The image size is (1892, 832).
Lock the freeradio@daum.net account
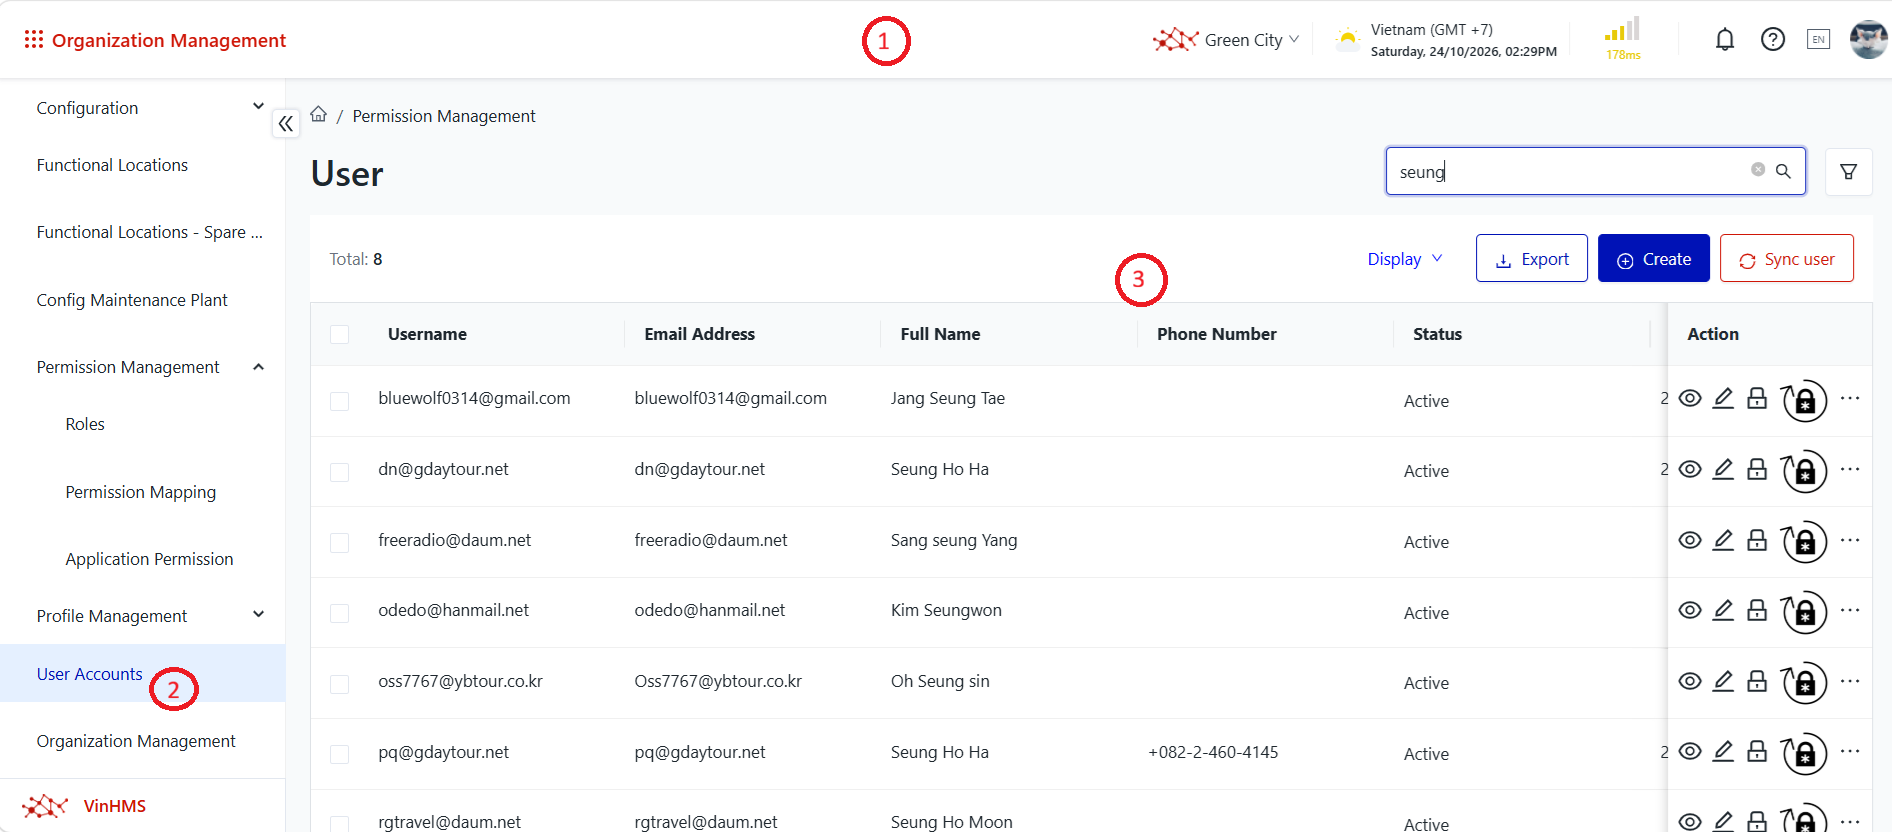[1757, 540]
